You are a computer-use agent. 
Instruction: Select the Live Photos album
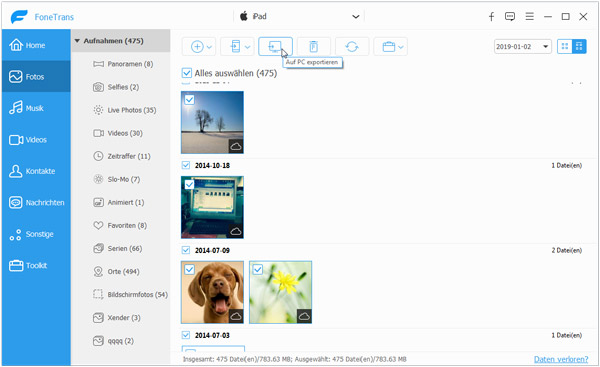[125, 110]
